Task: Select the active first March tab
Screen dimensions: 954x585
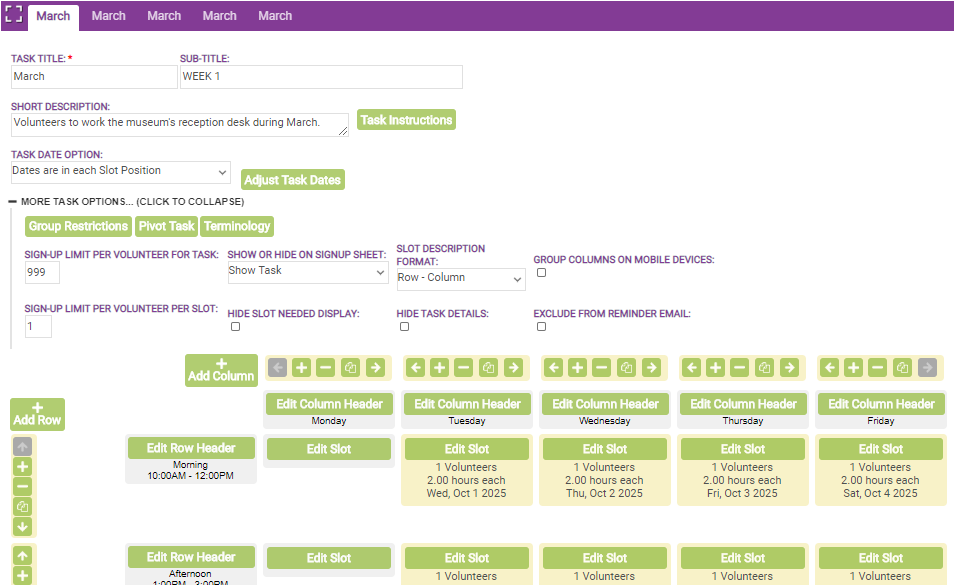Action: [54, 16]
